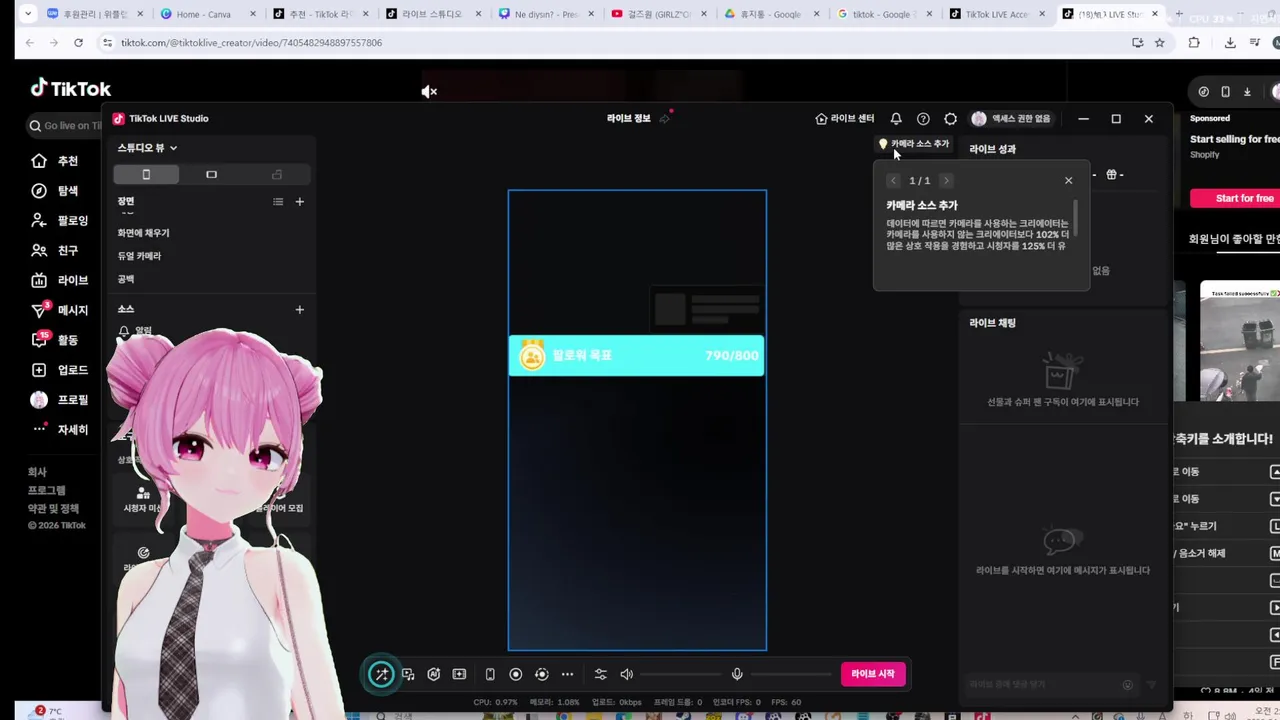The height and width of the screenshot is (720, 1280).
Task: Click the browser reload button
Action: [79, 43]
